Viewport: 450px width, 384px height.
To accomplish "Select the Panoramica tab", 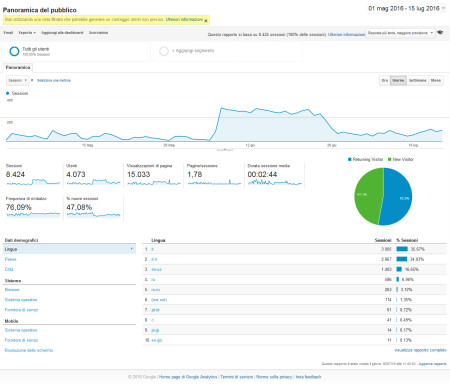I will pos(18,67).
